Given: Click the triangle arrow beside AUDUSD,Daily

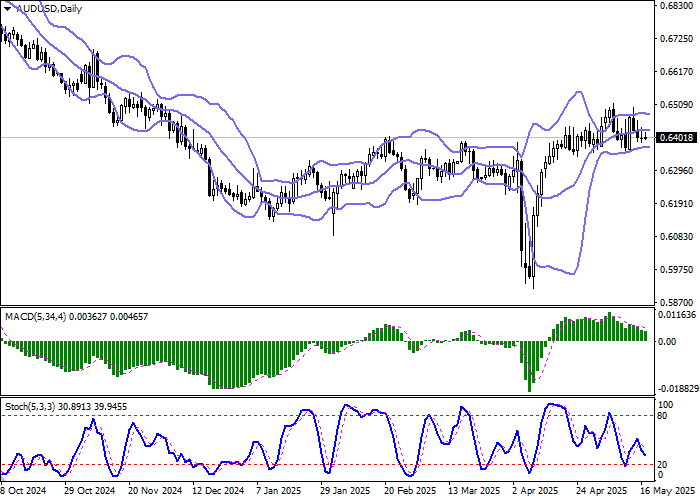Looking at the screenshot, I should coord(8,8).
